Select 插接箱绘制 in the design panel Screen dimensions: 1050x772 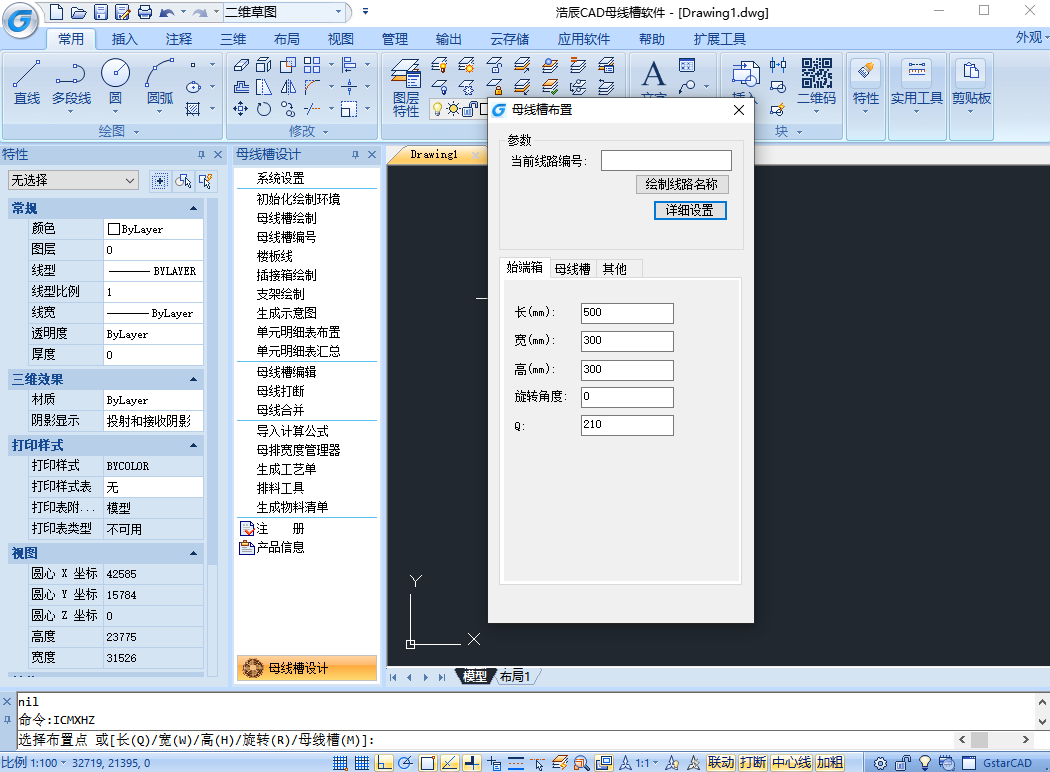click(x=287, y=275)
